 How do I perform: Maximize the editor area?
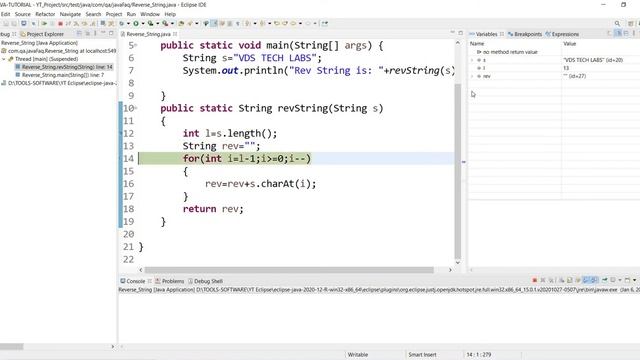[x=460, y=33]
